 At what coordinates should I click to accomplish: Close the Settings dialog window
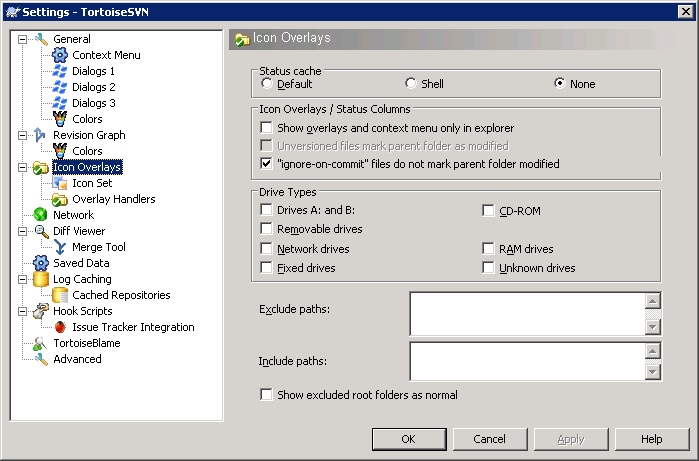(685, 12)
